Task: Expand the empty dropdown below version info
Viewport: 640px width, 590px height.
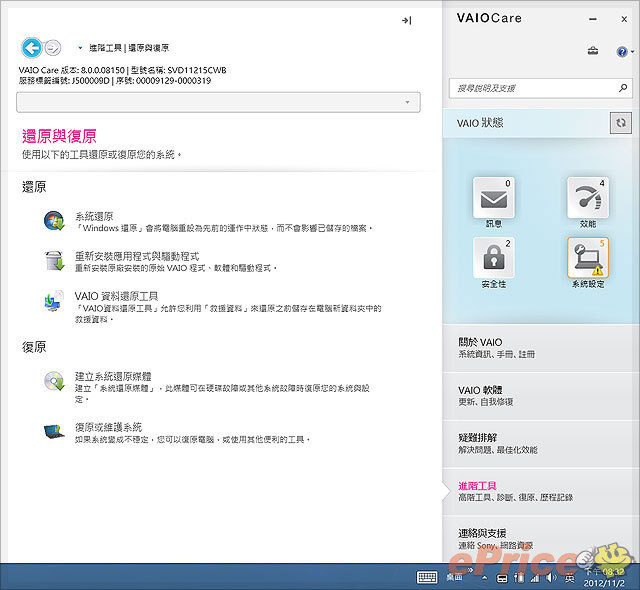Action: (218, 102)
